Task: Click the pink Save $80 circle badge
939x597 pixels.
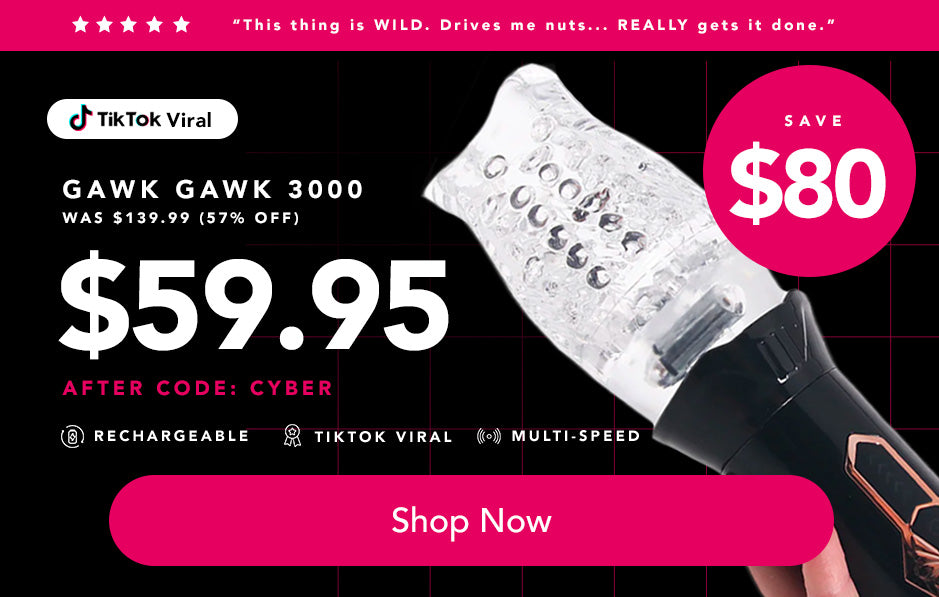Action: (809, 171)
